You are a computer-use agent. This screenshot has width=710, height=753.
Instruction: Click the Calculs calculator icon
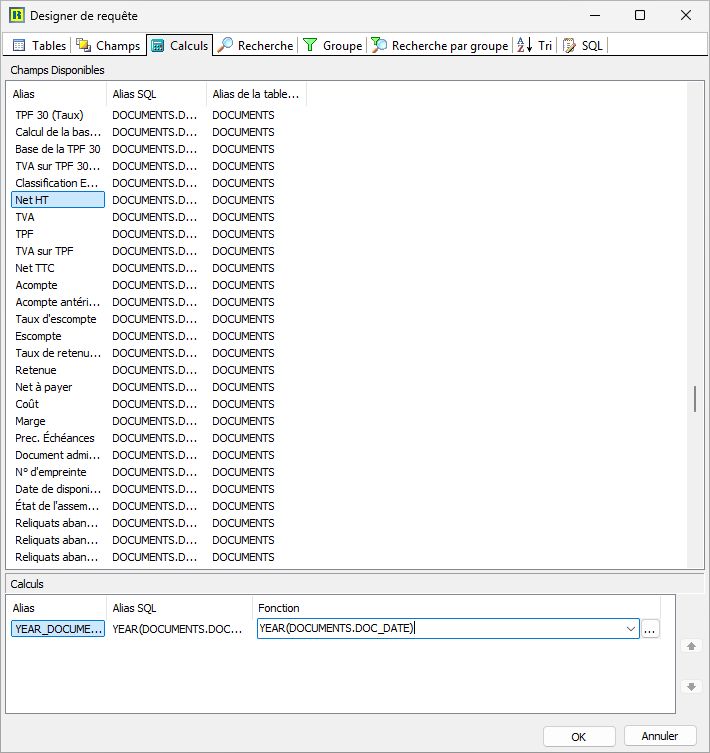click(157, 46)
